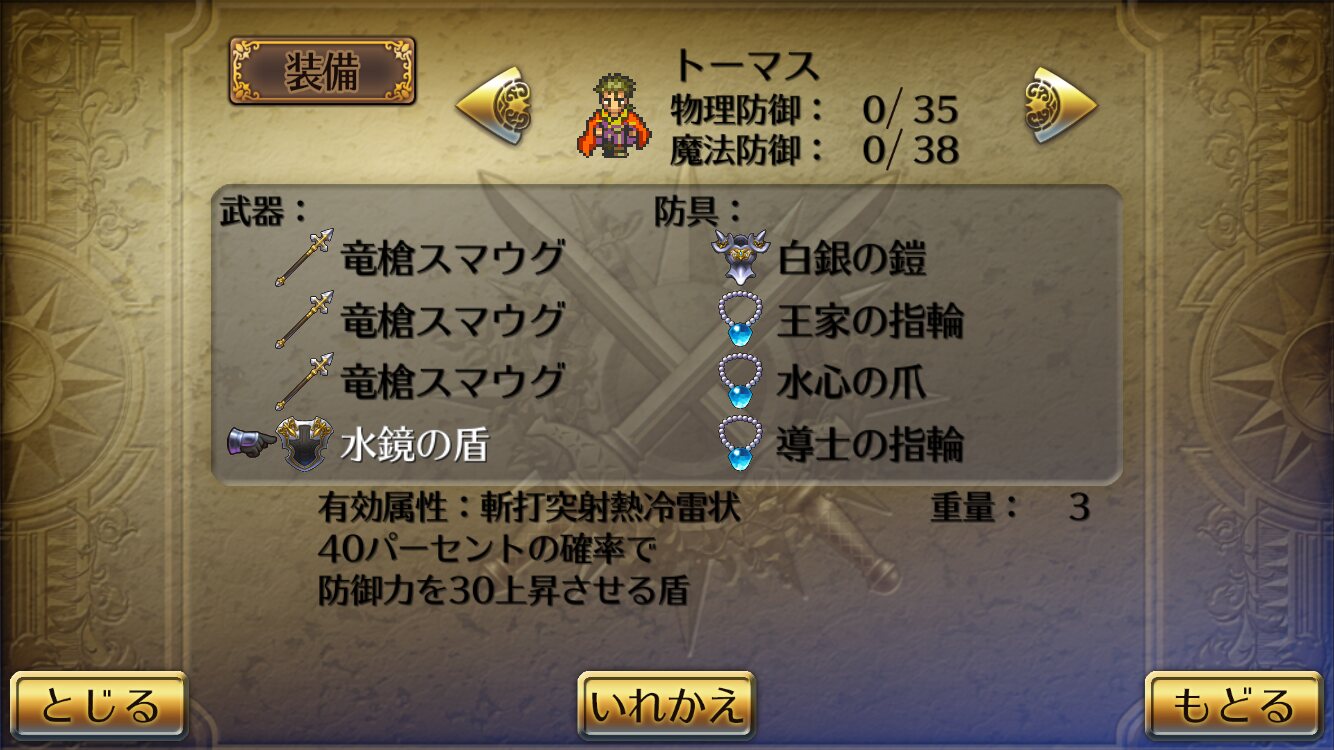Select the 水鏡の盾 equipment entry text
The width and height of the screenshot is (1334, 750).
pyautogui.click(x=414, y=445)
